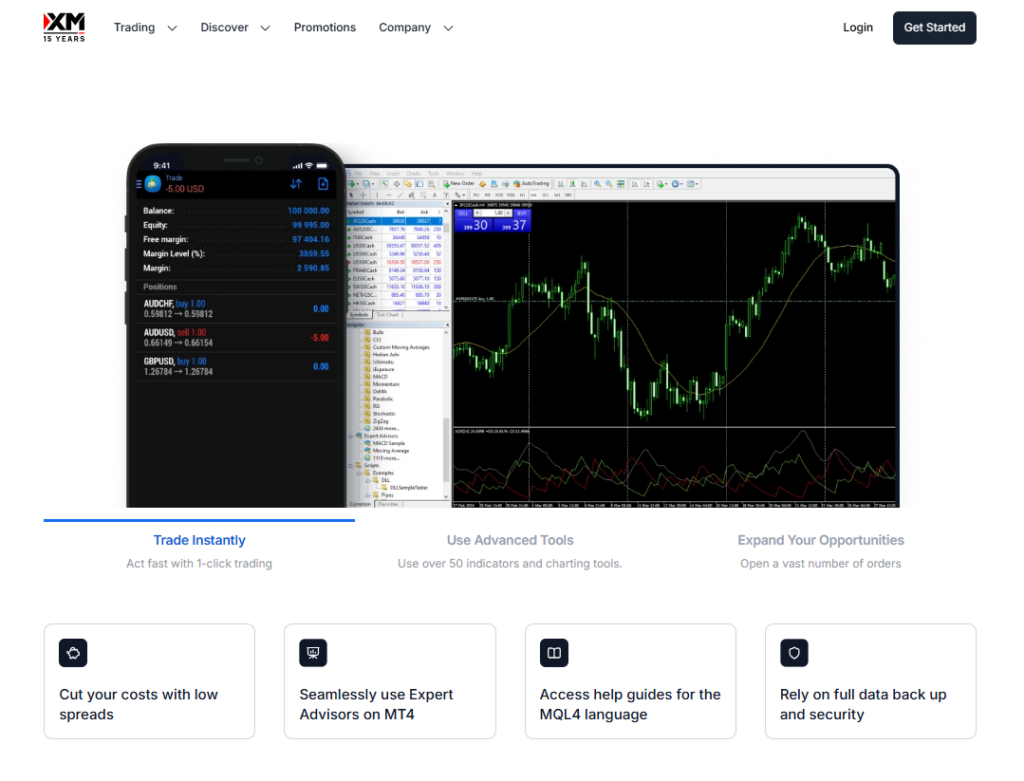Click the Get Started button
The width and height of the screenshot is (1024, 781).
(935, 27)
